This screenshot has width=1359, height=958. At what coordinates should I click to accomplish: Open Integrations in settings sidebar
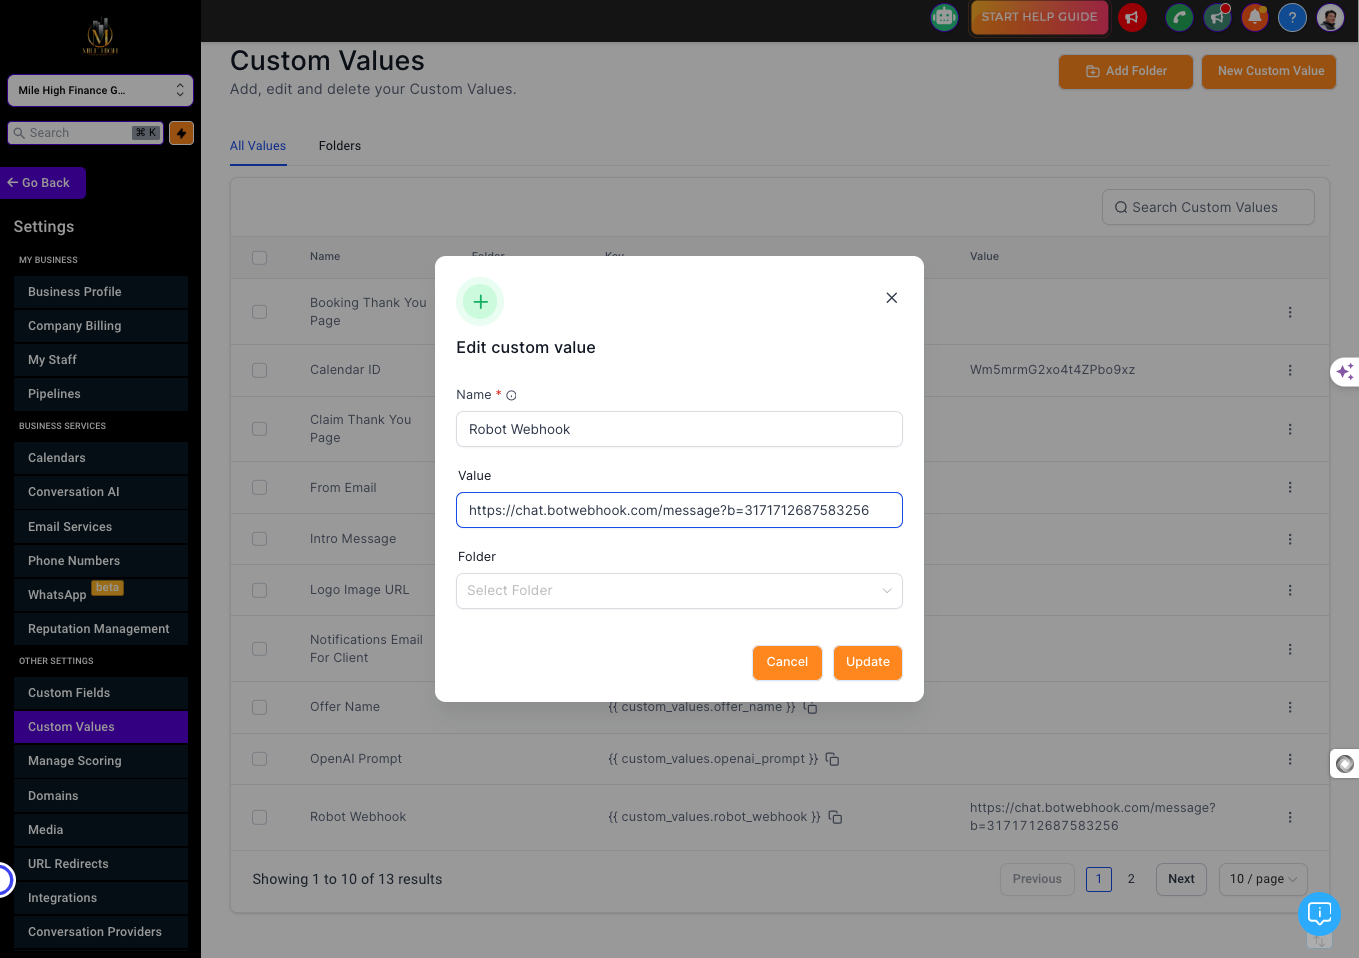coord(101,898)
